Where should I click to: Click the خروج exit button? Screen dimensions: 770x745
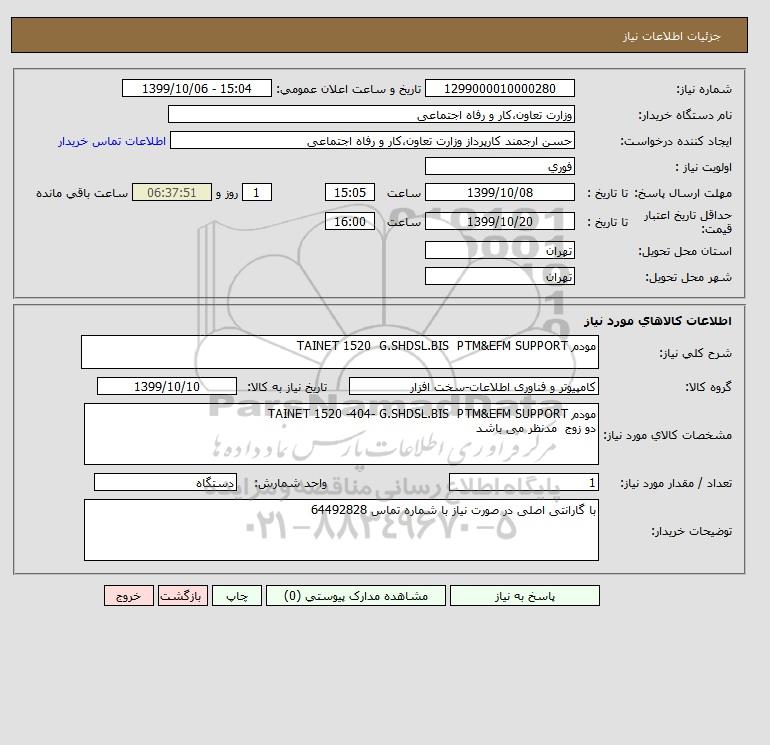129,596
